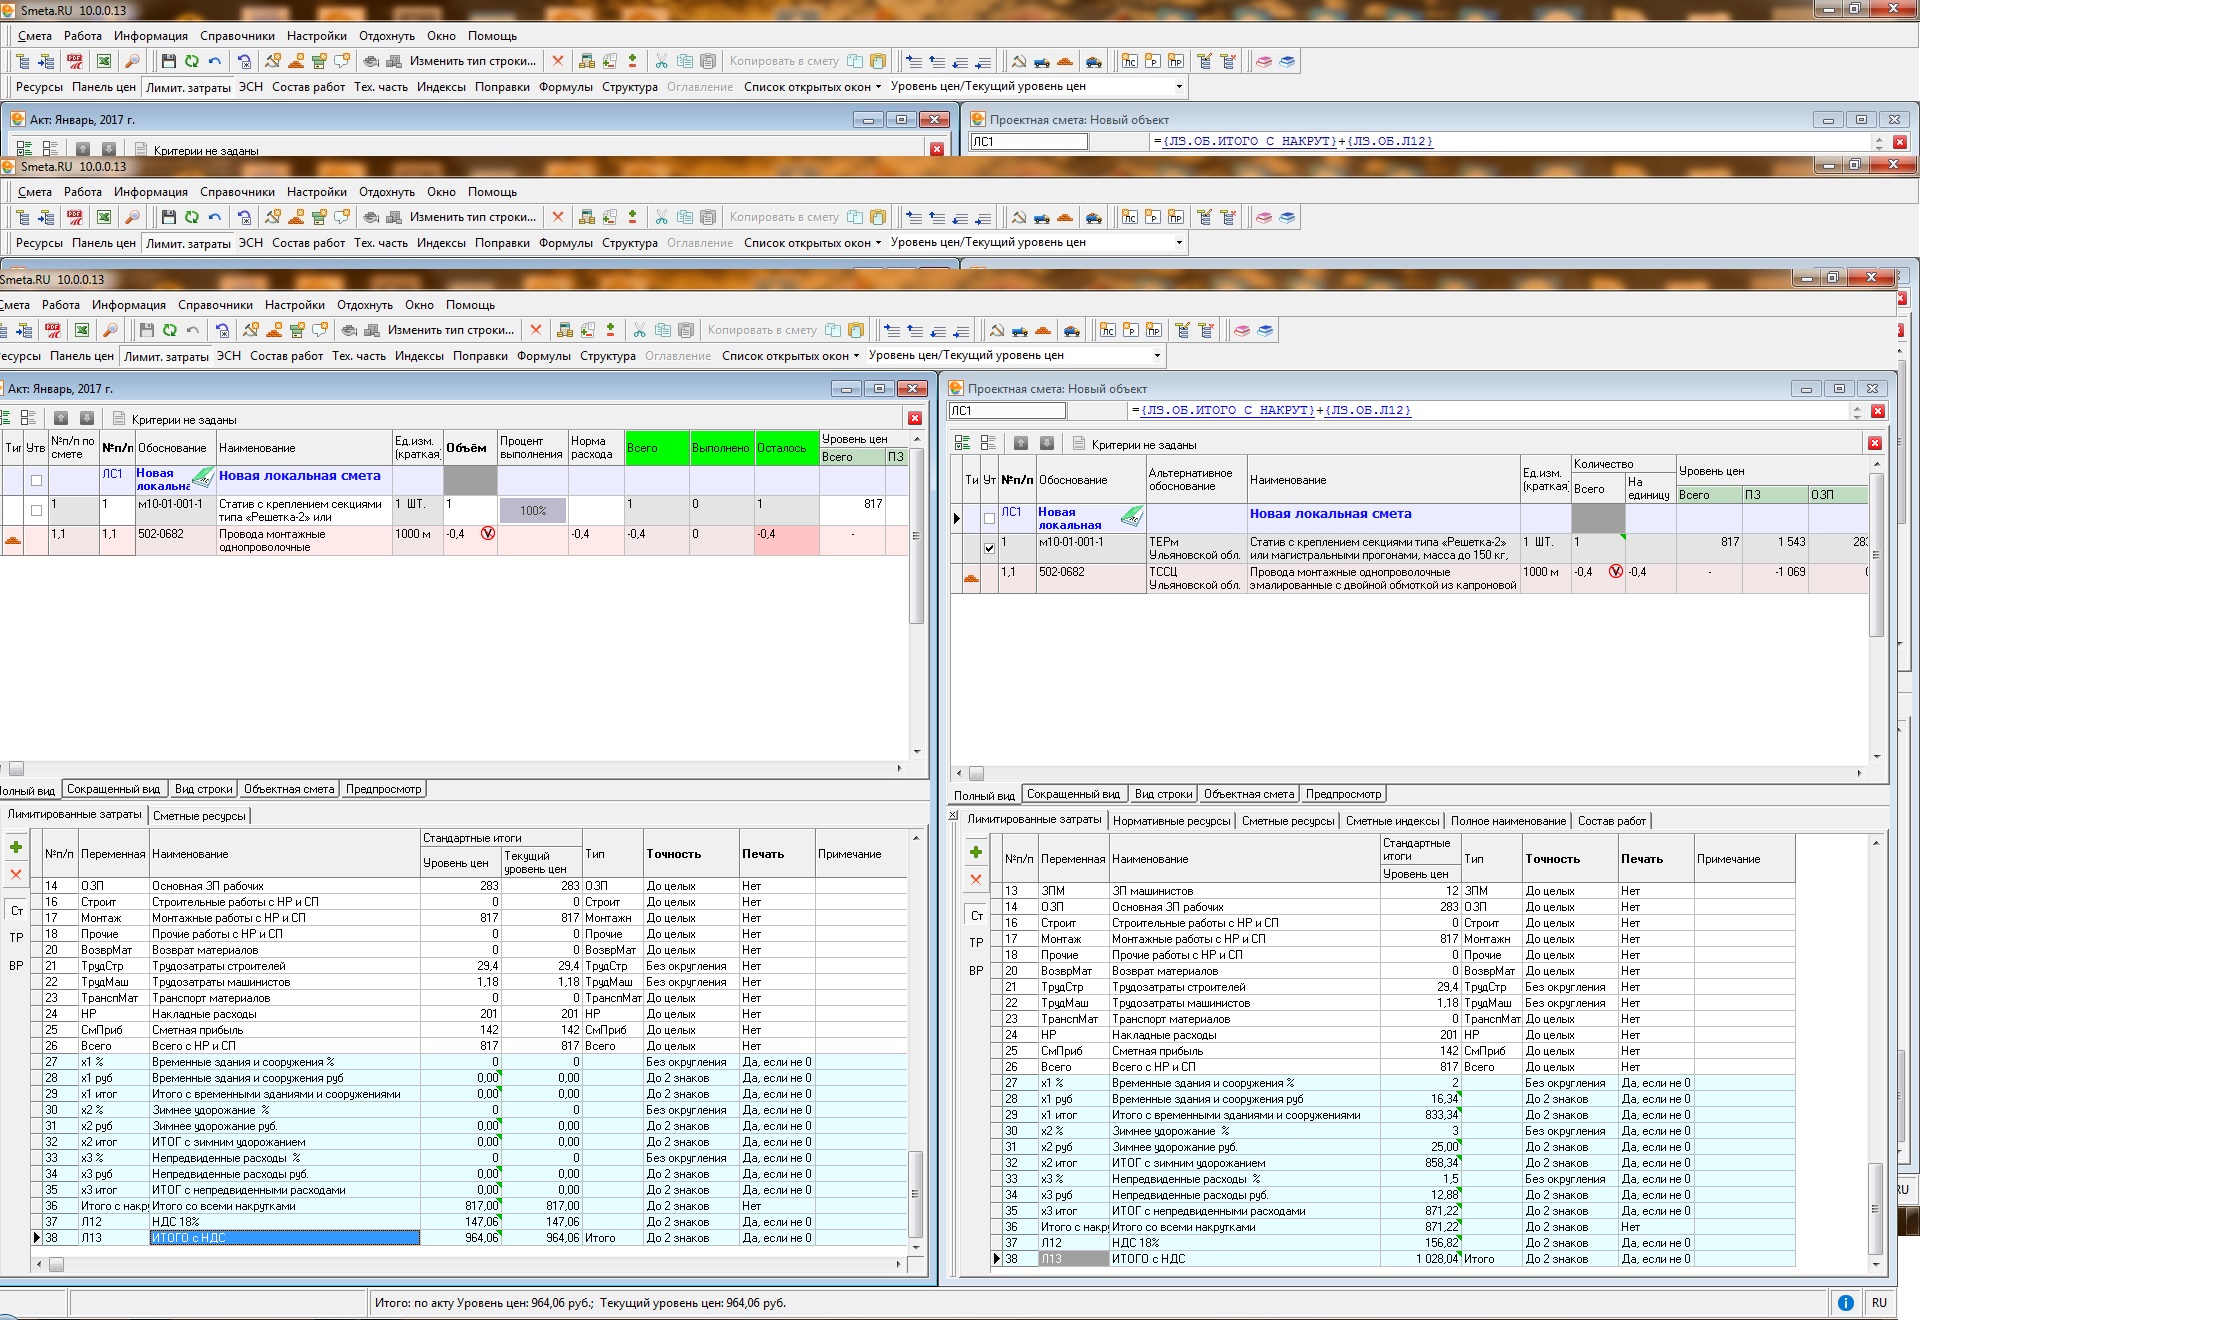Viewport: 2232px width, 1320px height.
Task: Click the Ст button in the Project estimate totals panel
Action: pyautogui.click(x=977, y=916)
